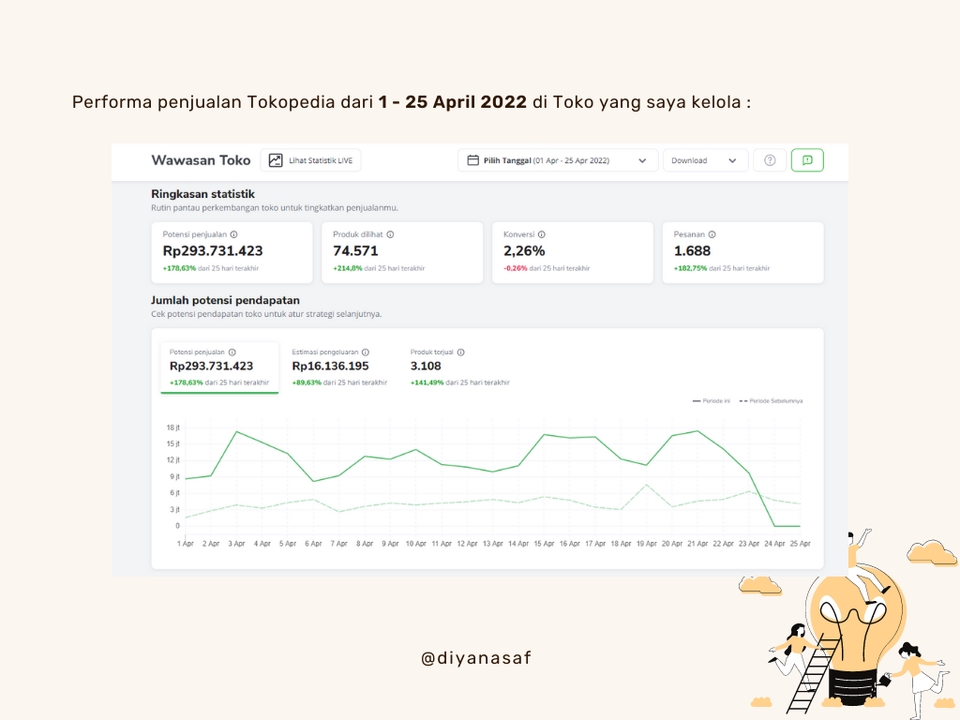Open the Lihat Statistik LIVE button

[310, 160]
